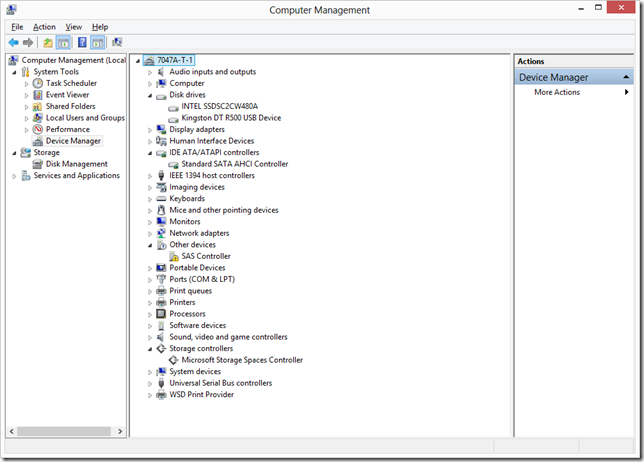Select the 7047A-T-1 computer root node
644x462 pixels.
click(x=175, y=60)
